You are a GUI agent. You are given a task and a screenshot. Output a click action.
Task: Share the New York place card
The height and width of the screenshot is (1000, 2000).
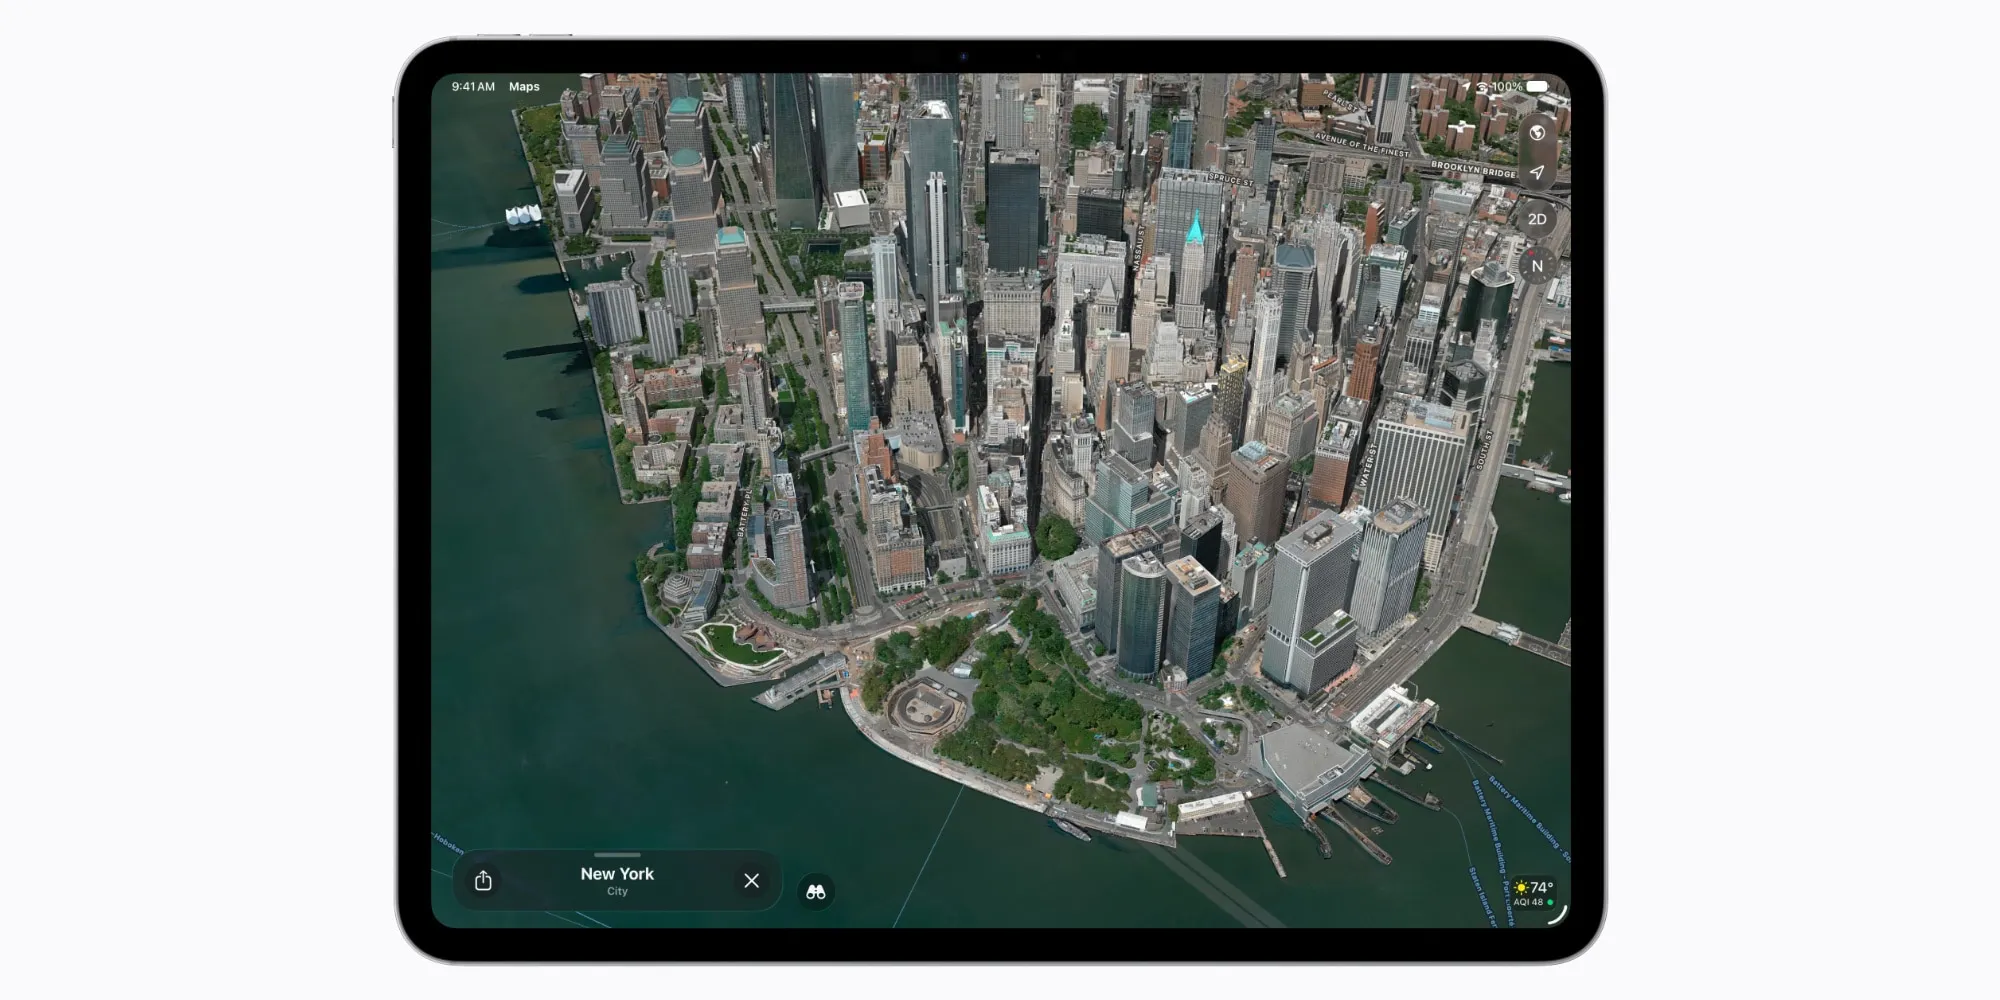point(483,880)
